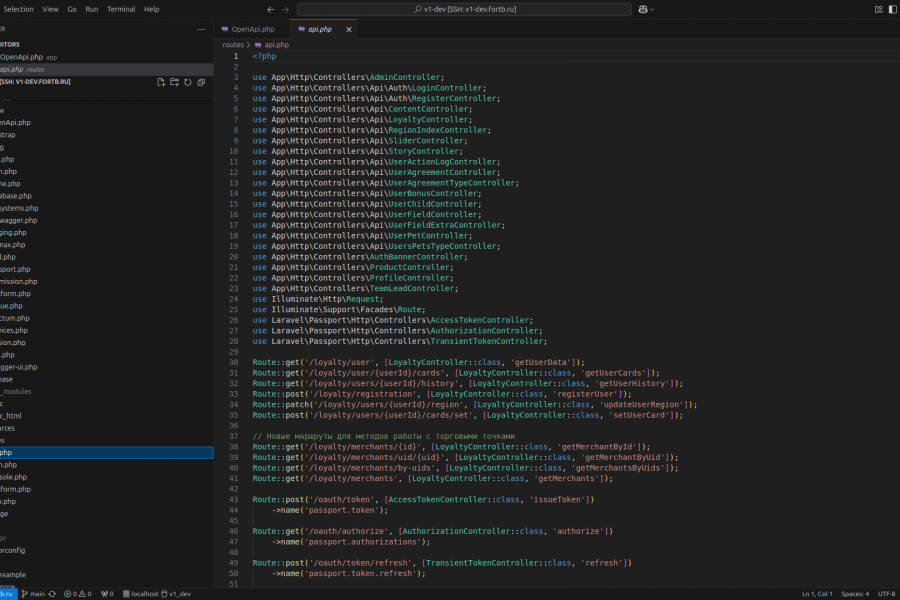Open the Terminal menu
Viewport: 900px width, 600px height.
point(121,9)
